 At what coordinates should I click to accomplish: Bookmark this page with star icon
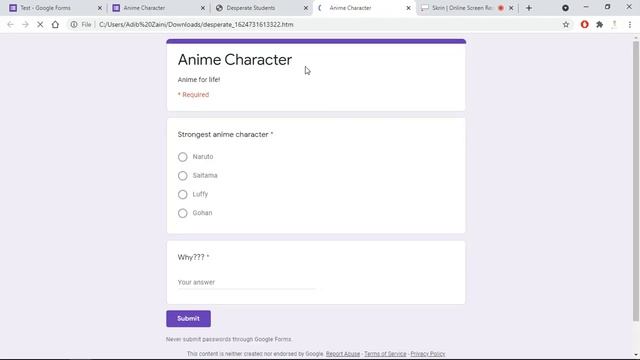click(566, 24)
